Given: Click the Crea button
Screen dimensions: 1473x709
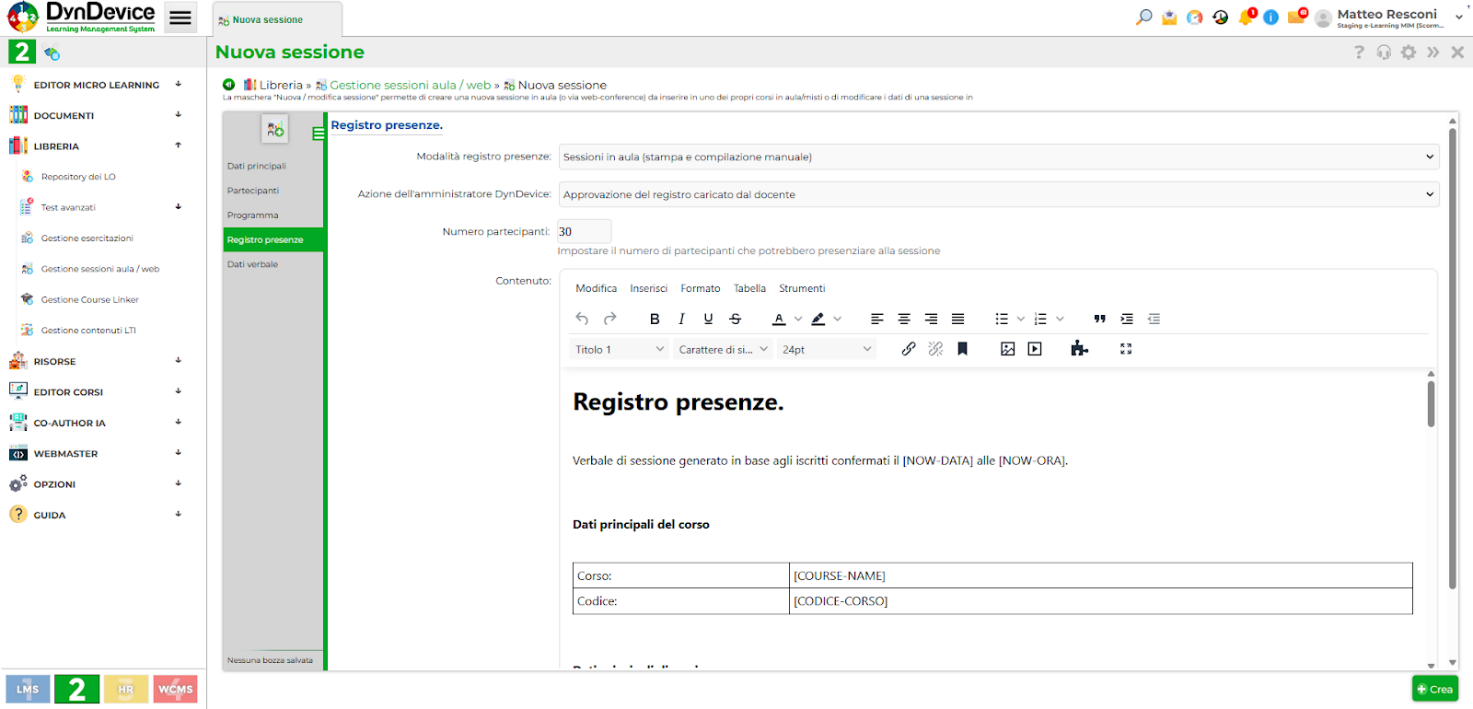Looking at the screenshot, I should tap(1434, 689).
